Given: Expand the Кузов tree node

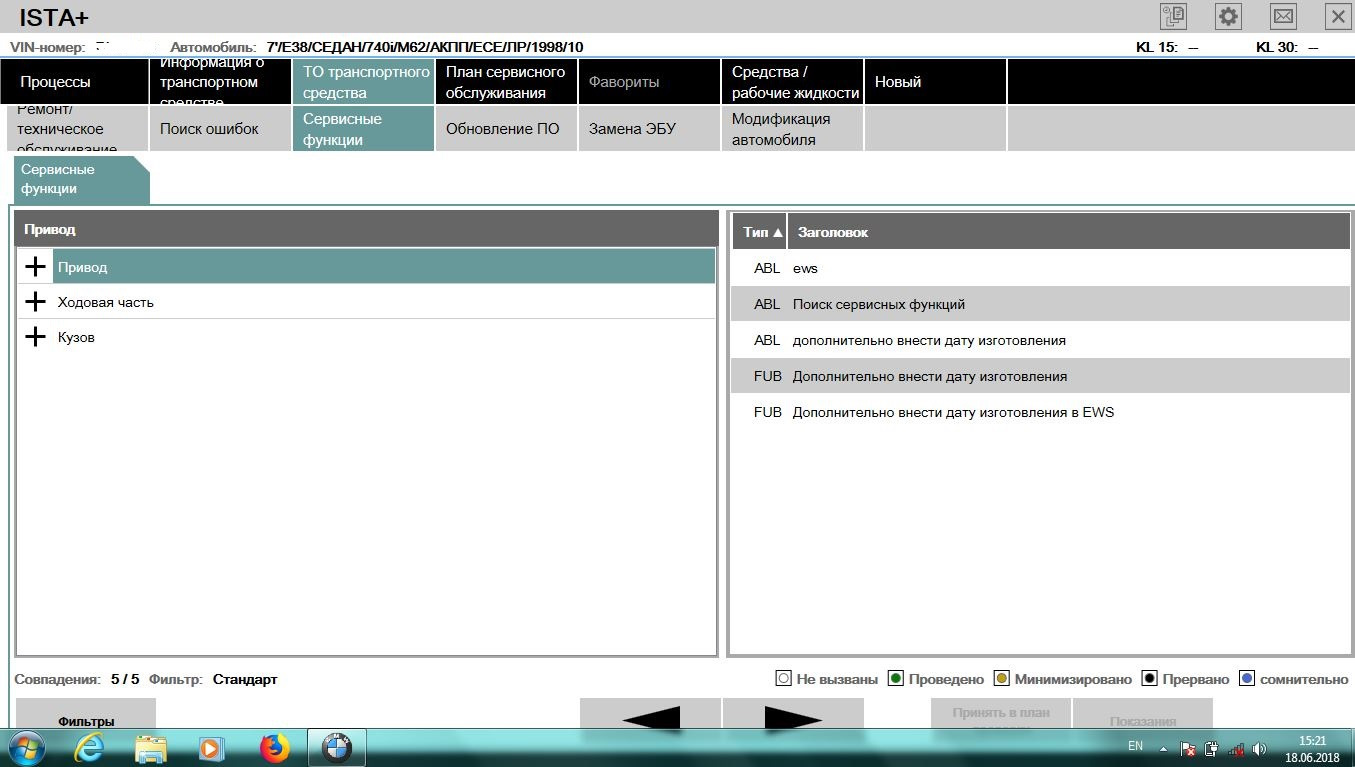Looking at the screenshot, I should (x=36, y=337).
